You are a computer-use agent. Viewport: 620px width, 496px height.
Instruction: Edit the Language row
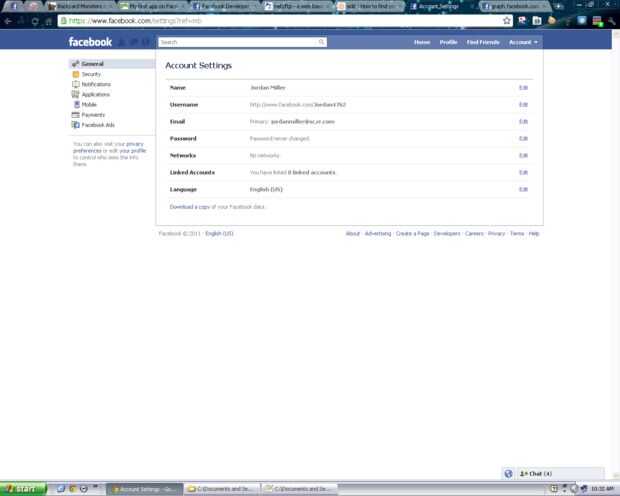click(x=523, y=189)
